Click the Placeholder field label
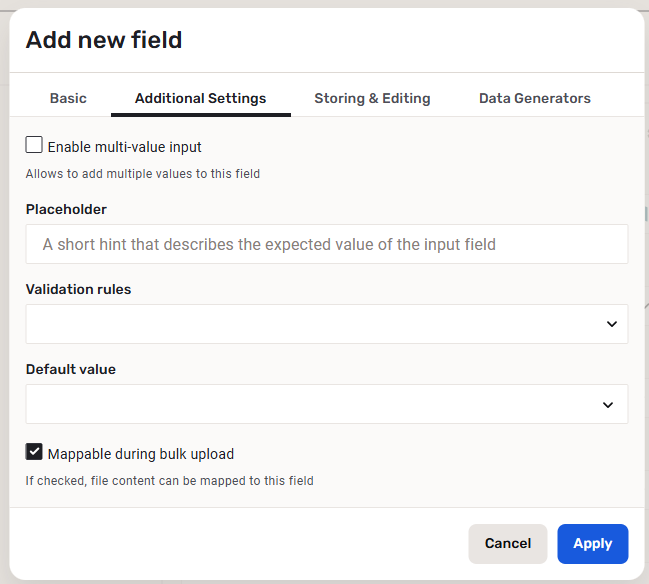 66,209
